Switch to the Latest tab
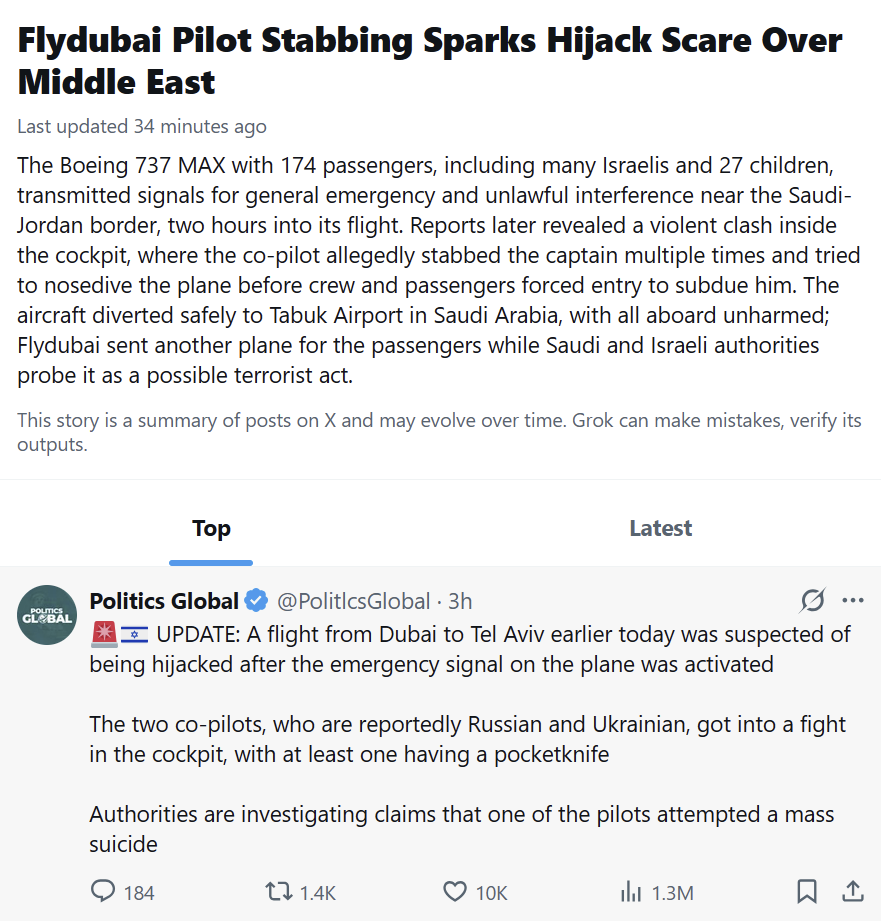 pyautogui.click(x=661, y=528)
